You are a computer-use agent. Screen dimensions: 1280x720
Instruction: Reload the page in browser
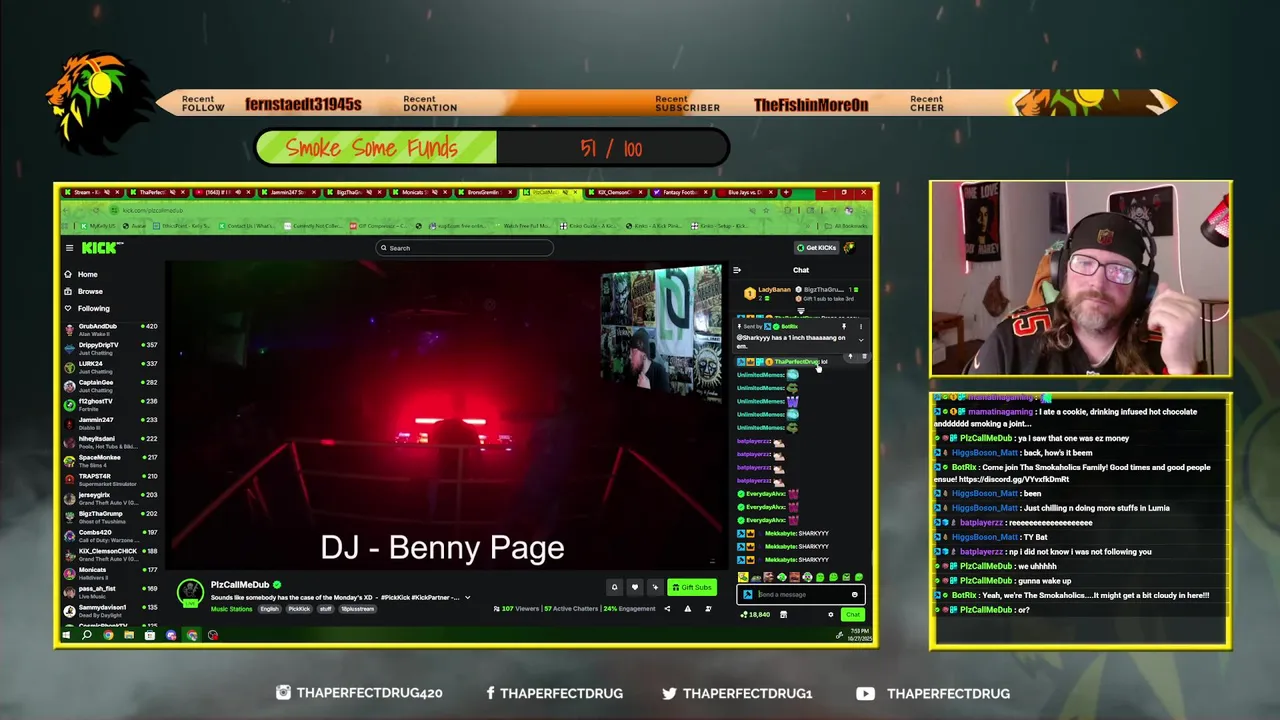coord(96,210)
